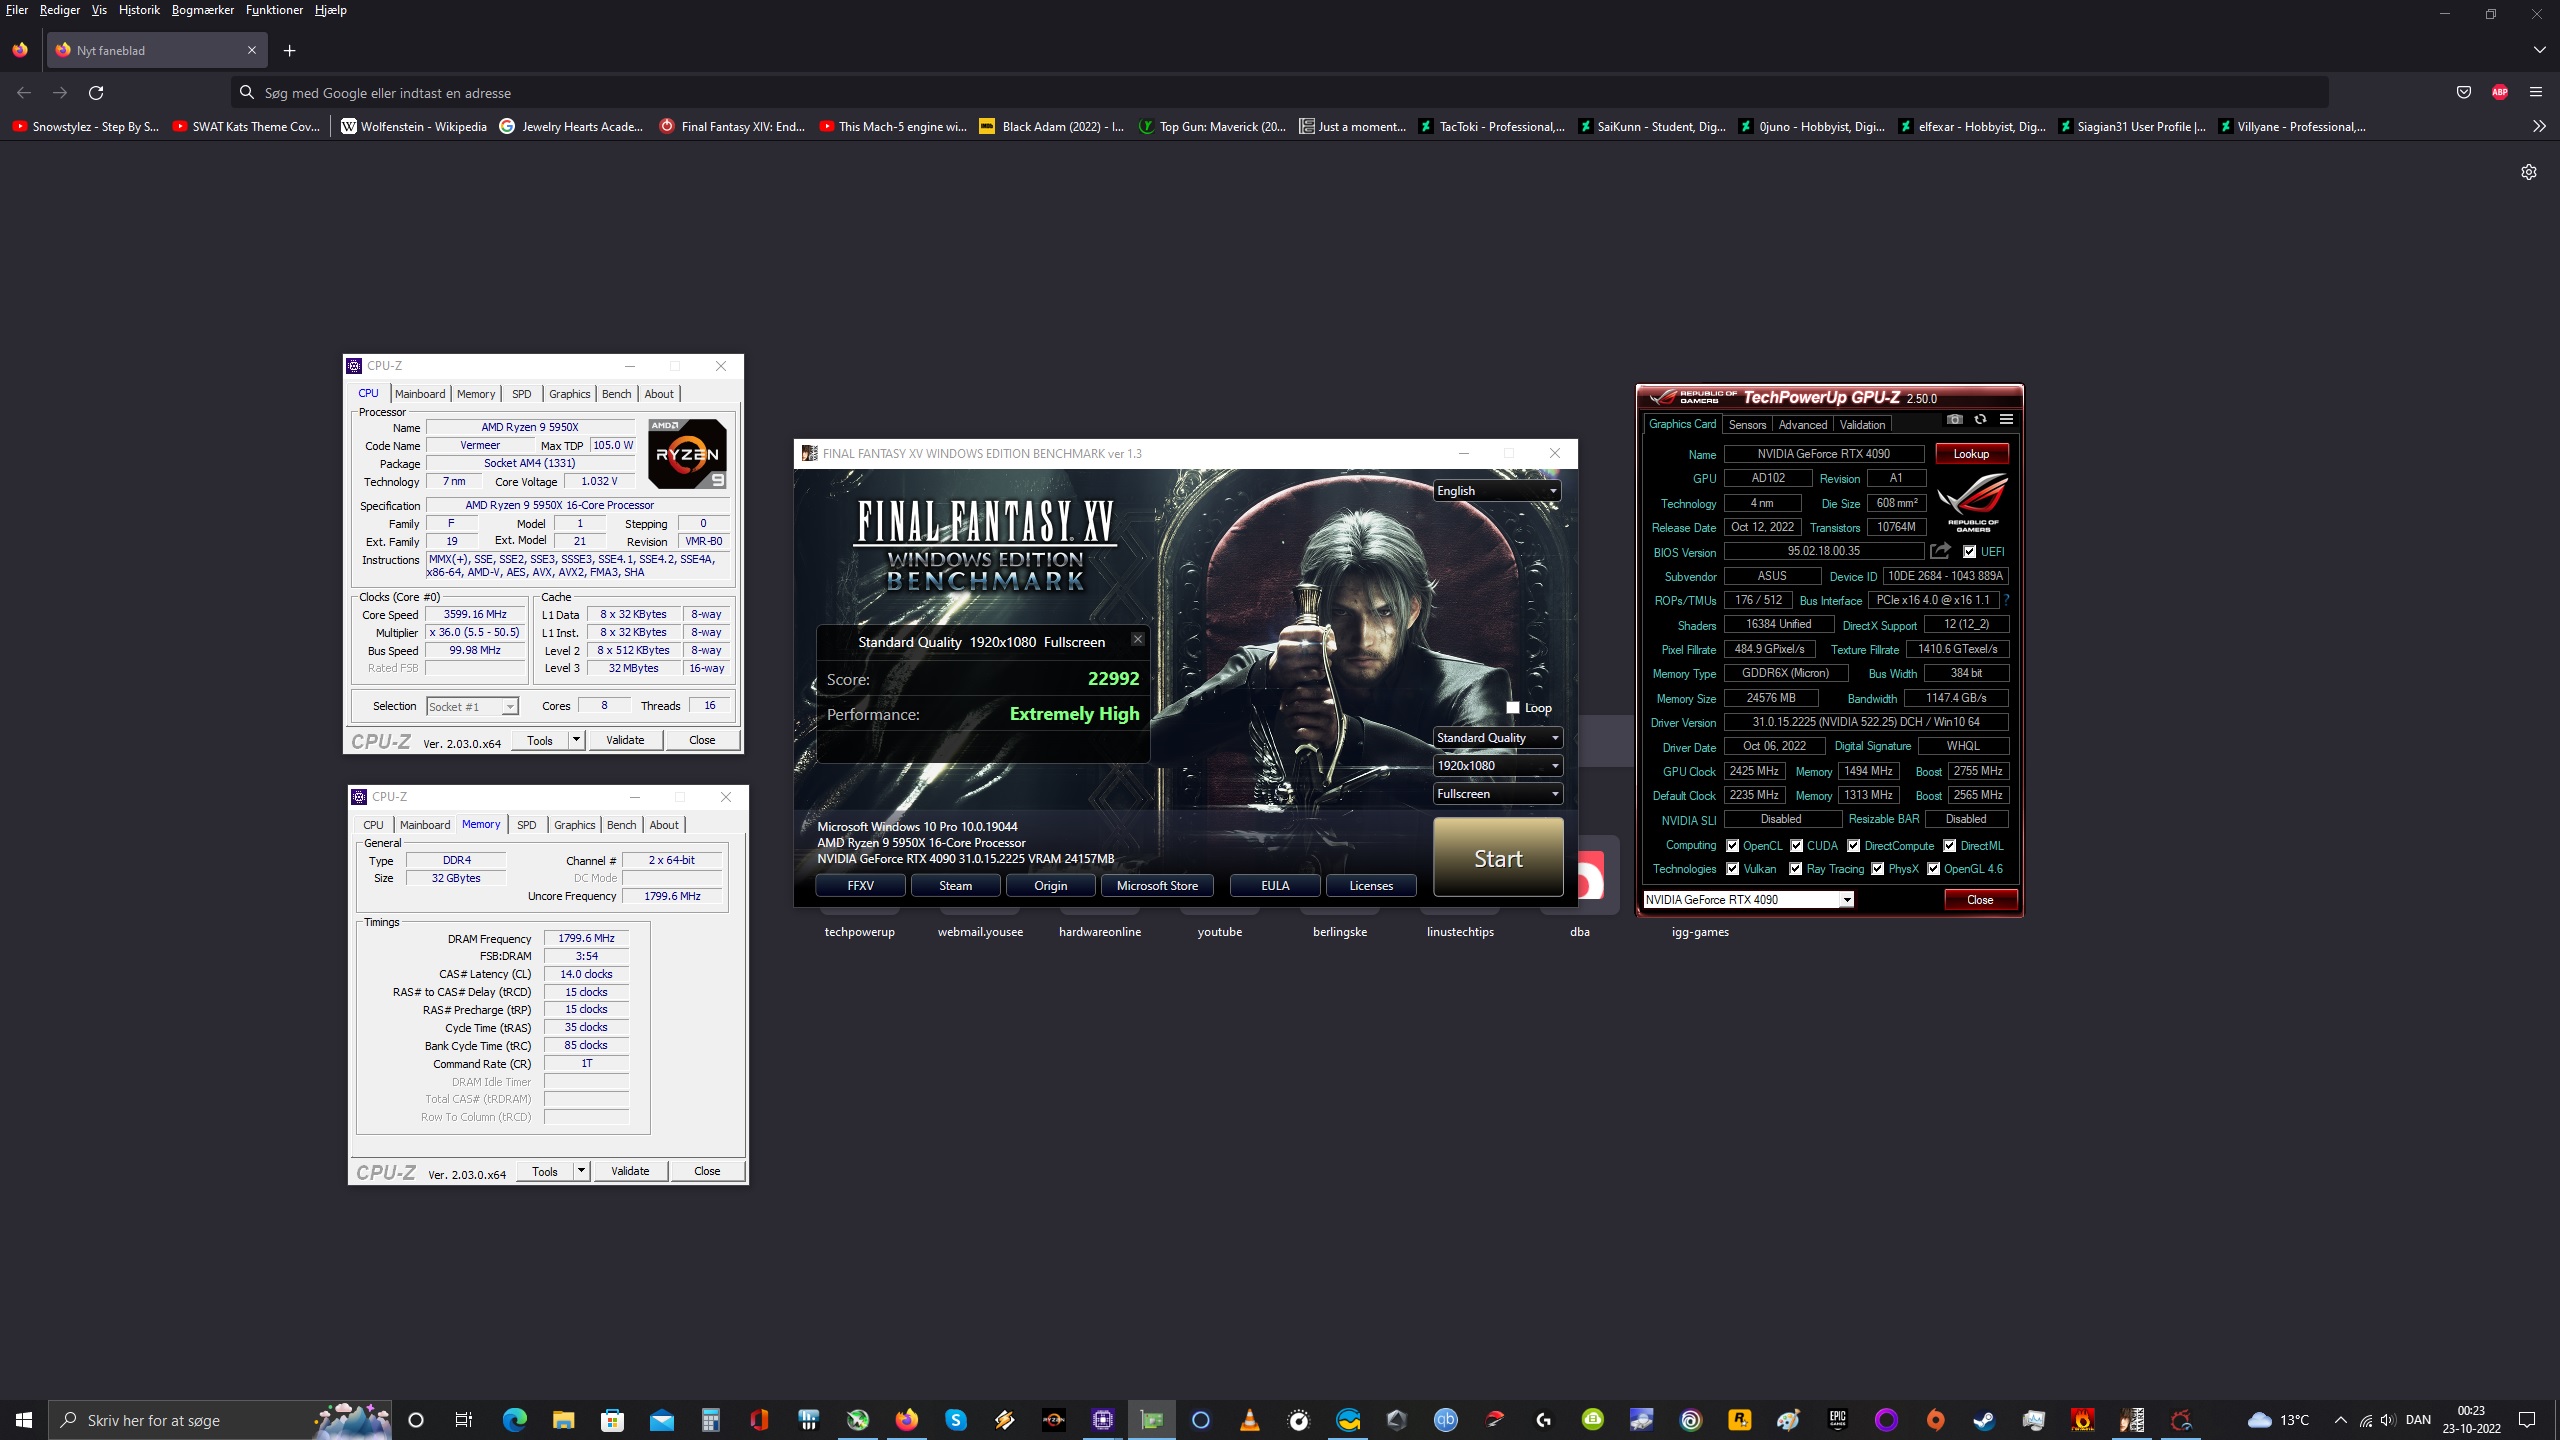2560x1440 pixels.
Task: Click the Start button in FFXV benchmark
Action: [x=1497, y=858]
